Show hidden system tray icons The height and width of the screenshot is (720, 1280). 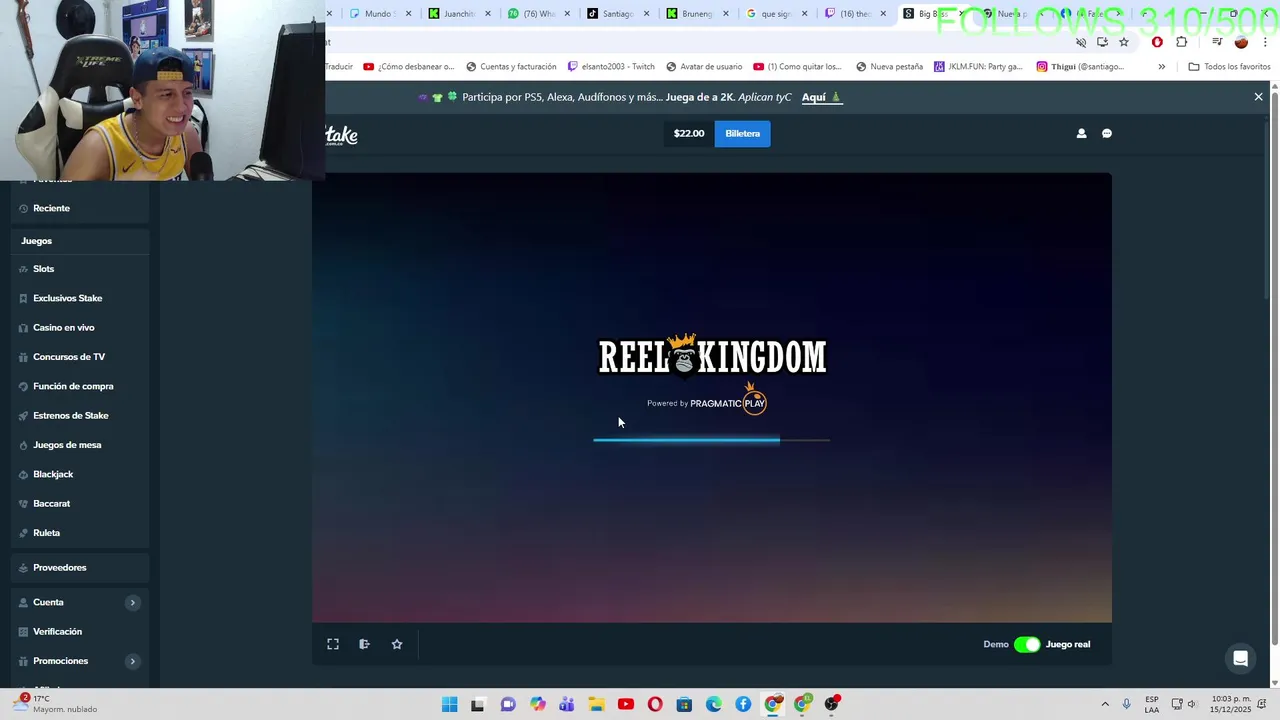1105,704
